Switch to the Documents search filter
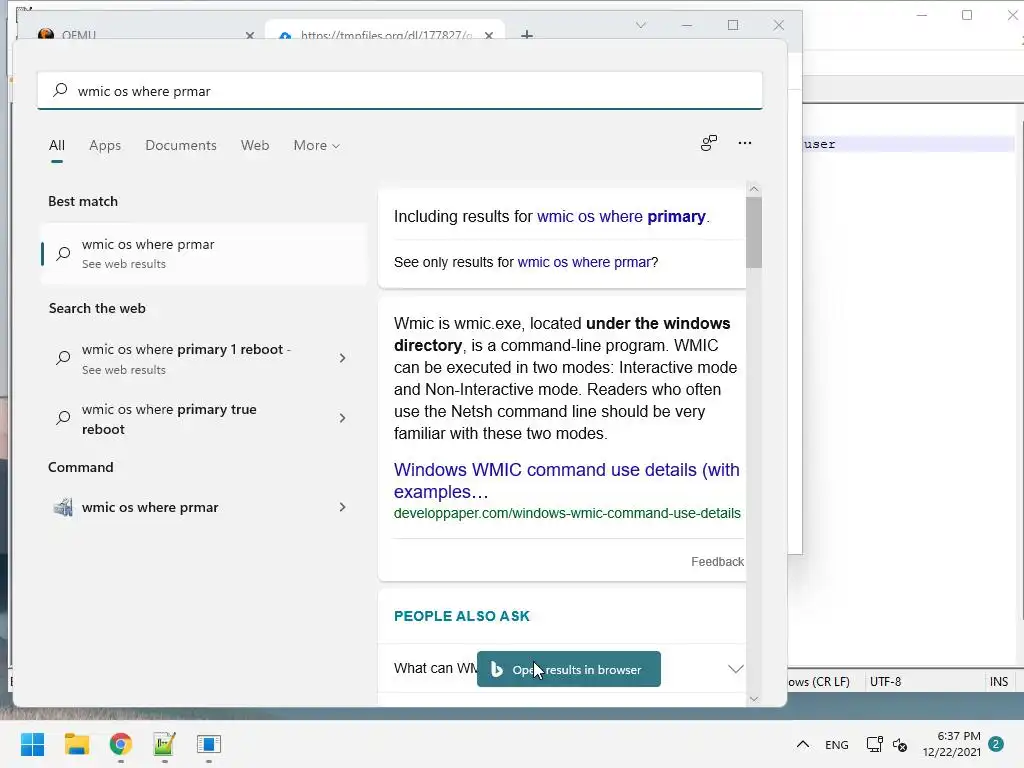The width and height of the screenshot is (1024, 768). pyautogui.click(x=181, y=145)
